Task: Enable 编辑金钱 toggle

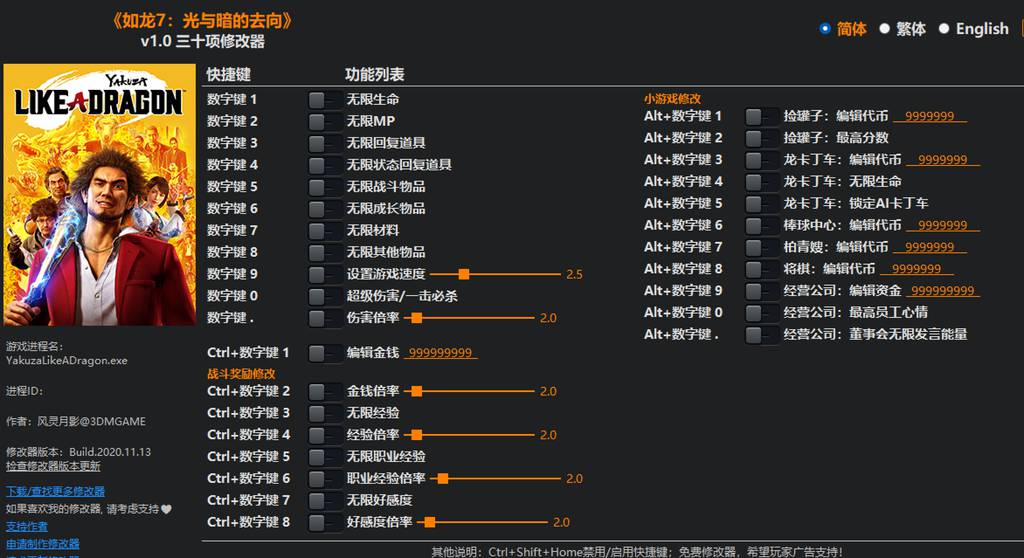Action: [325, 353]
